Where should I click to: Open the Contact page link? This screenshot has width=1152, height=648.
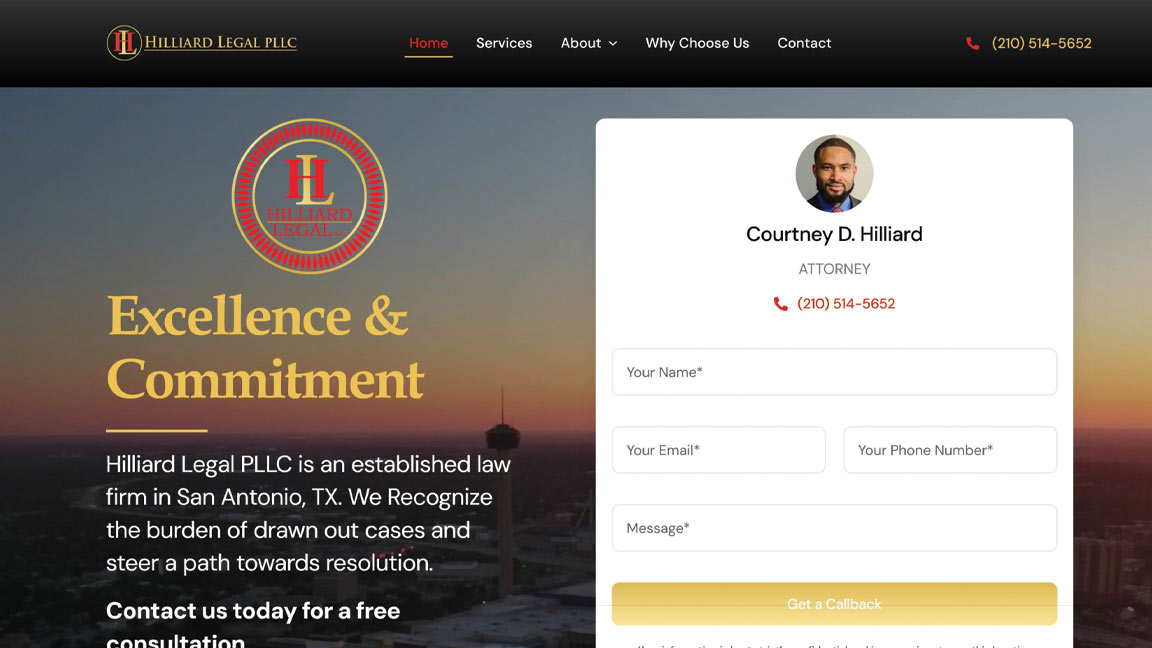pyautogui.click(x=804, y=43)
